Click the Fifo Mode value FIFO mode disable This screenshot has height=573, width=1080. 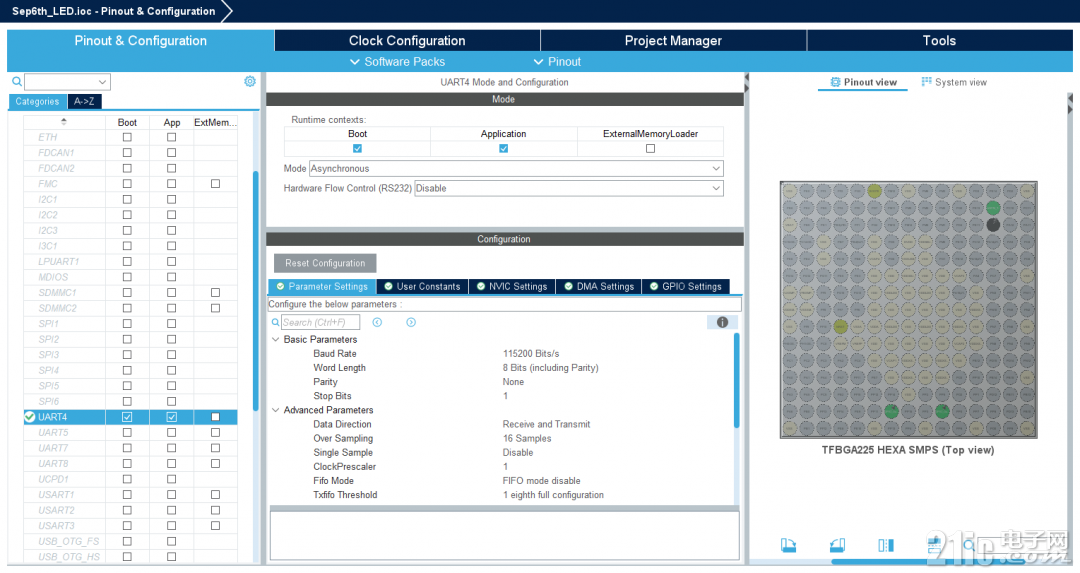(x=541, y=481)
